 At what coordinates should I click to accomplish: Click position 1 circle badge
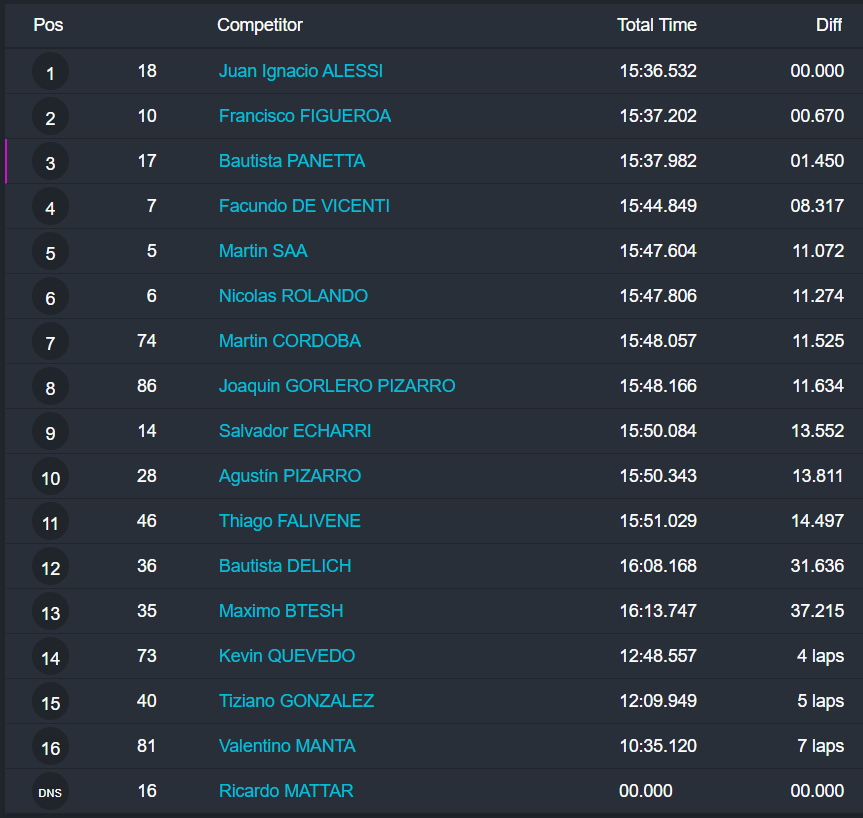50,73
